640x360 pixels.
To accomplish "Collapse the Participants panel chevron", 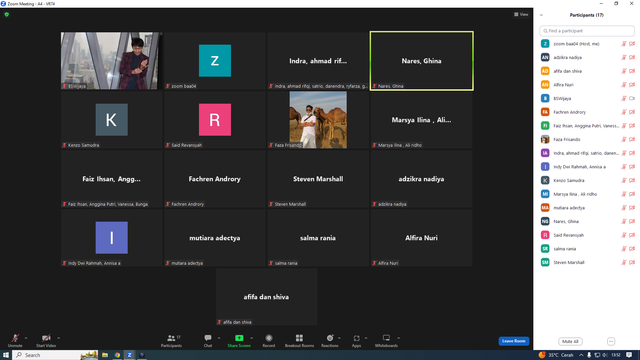I will point(541,15).
